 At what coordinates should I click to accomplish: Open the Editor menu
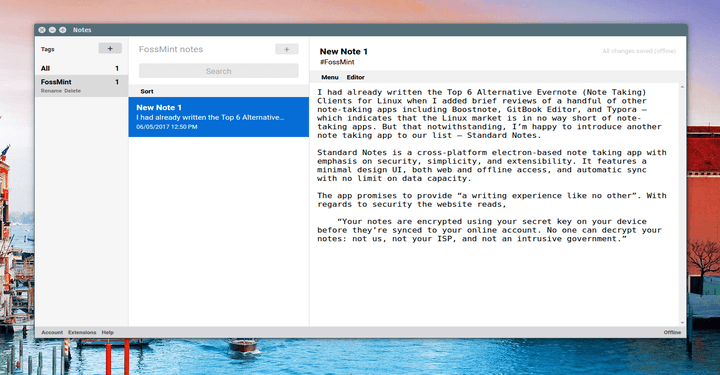[355, 77]
